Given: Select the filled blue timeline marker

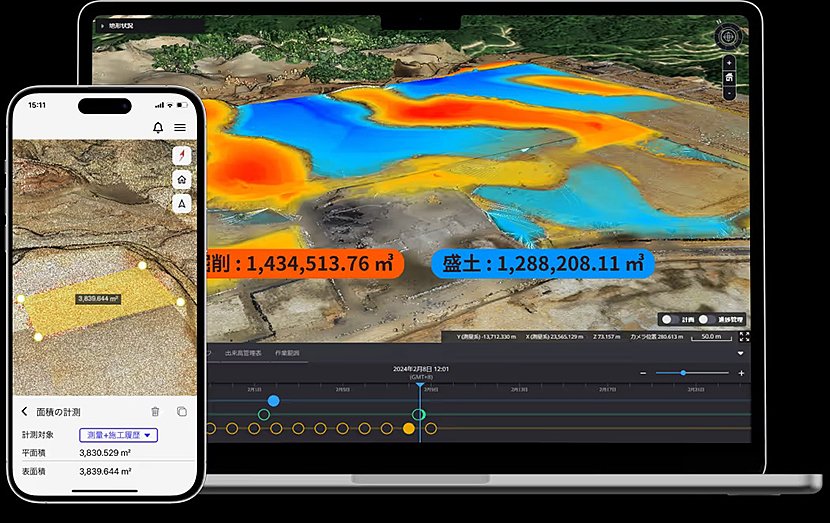Looking at the screenshot, I should [x=274, y=401].
